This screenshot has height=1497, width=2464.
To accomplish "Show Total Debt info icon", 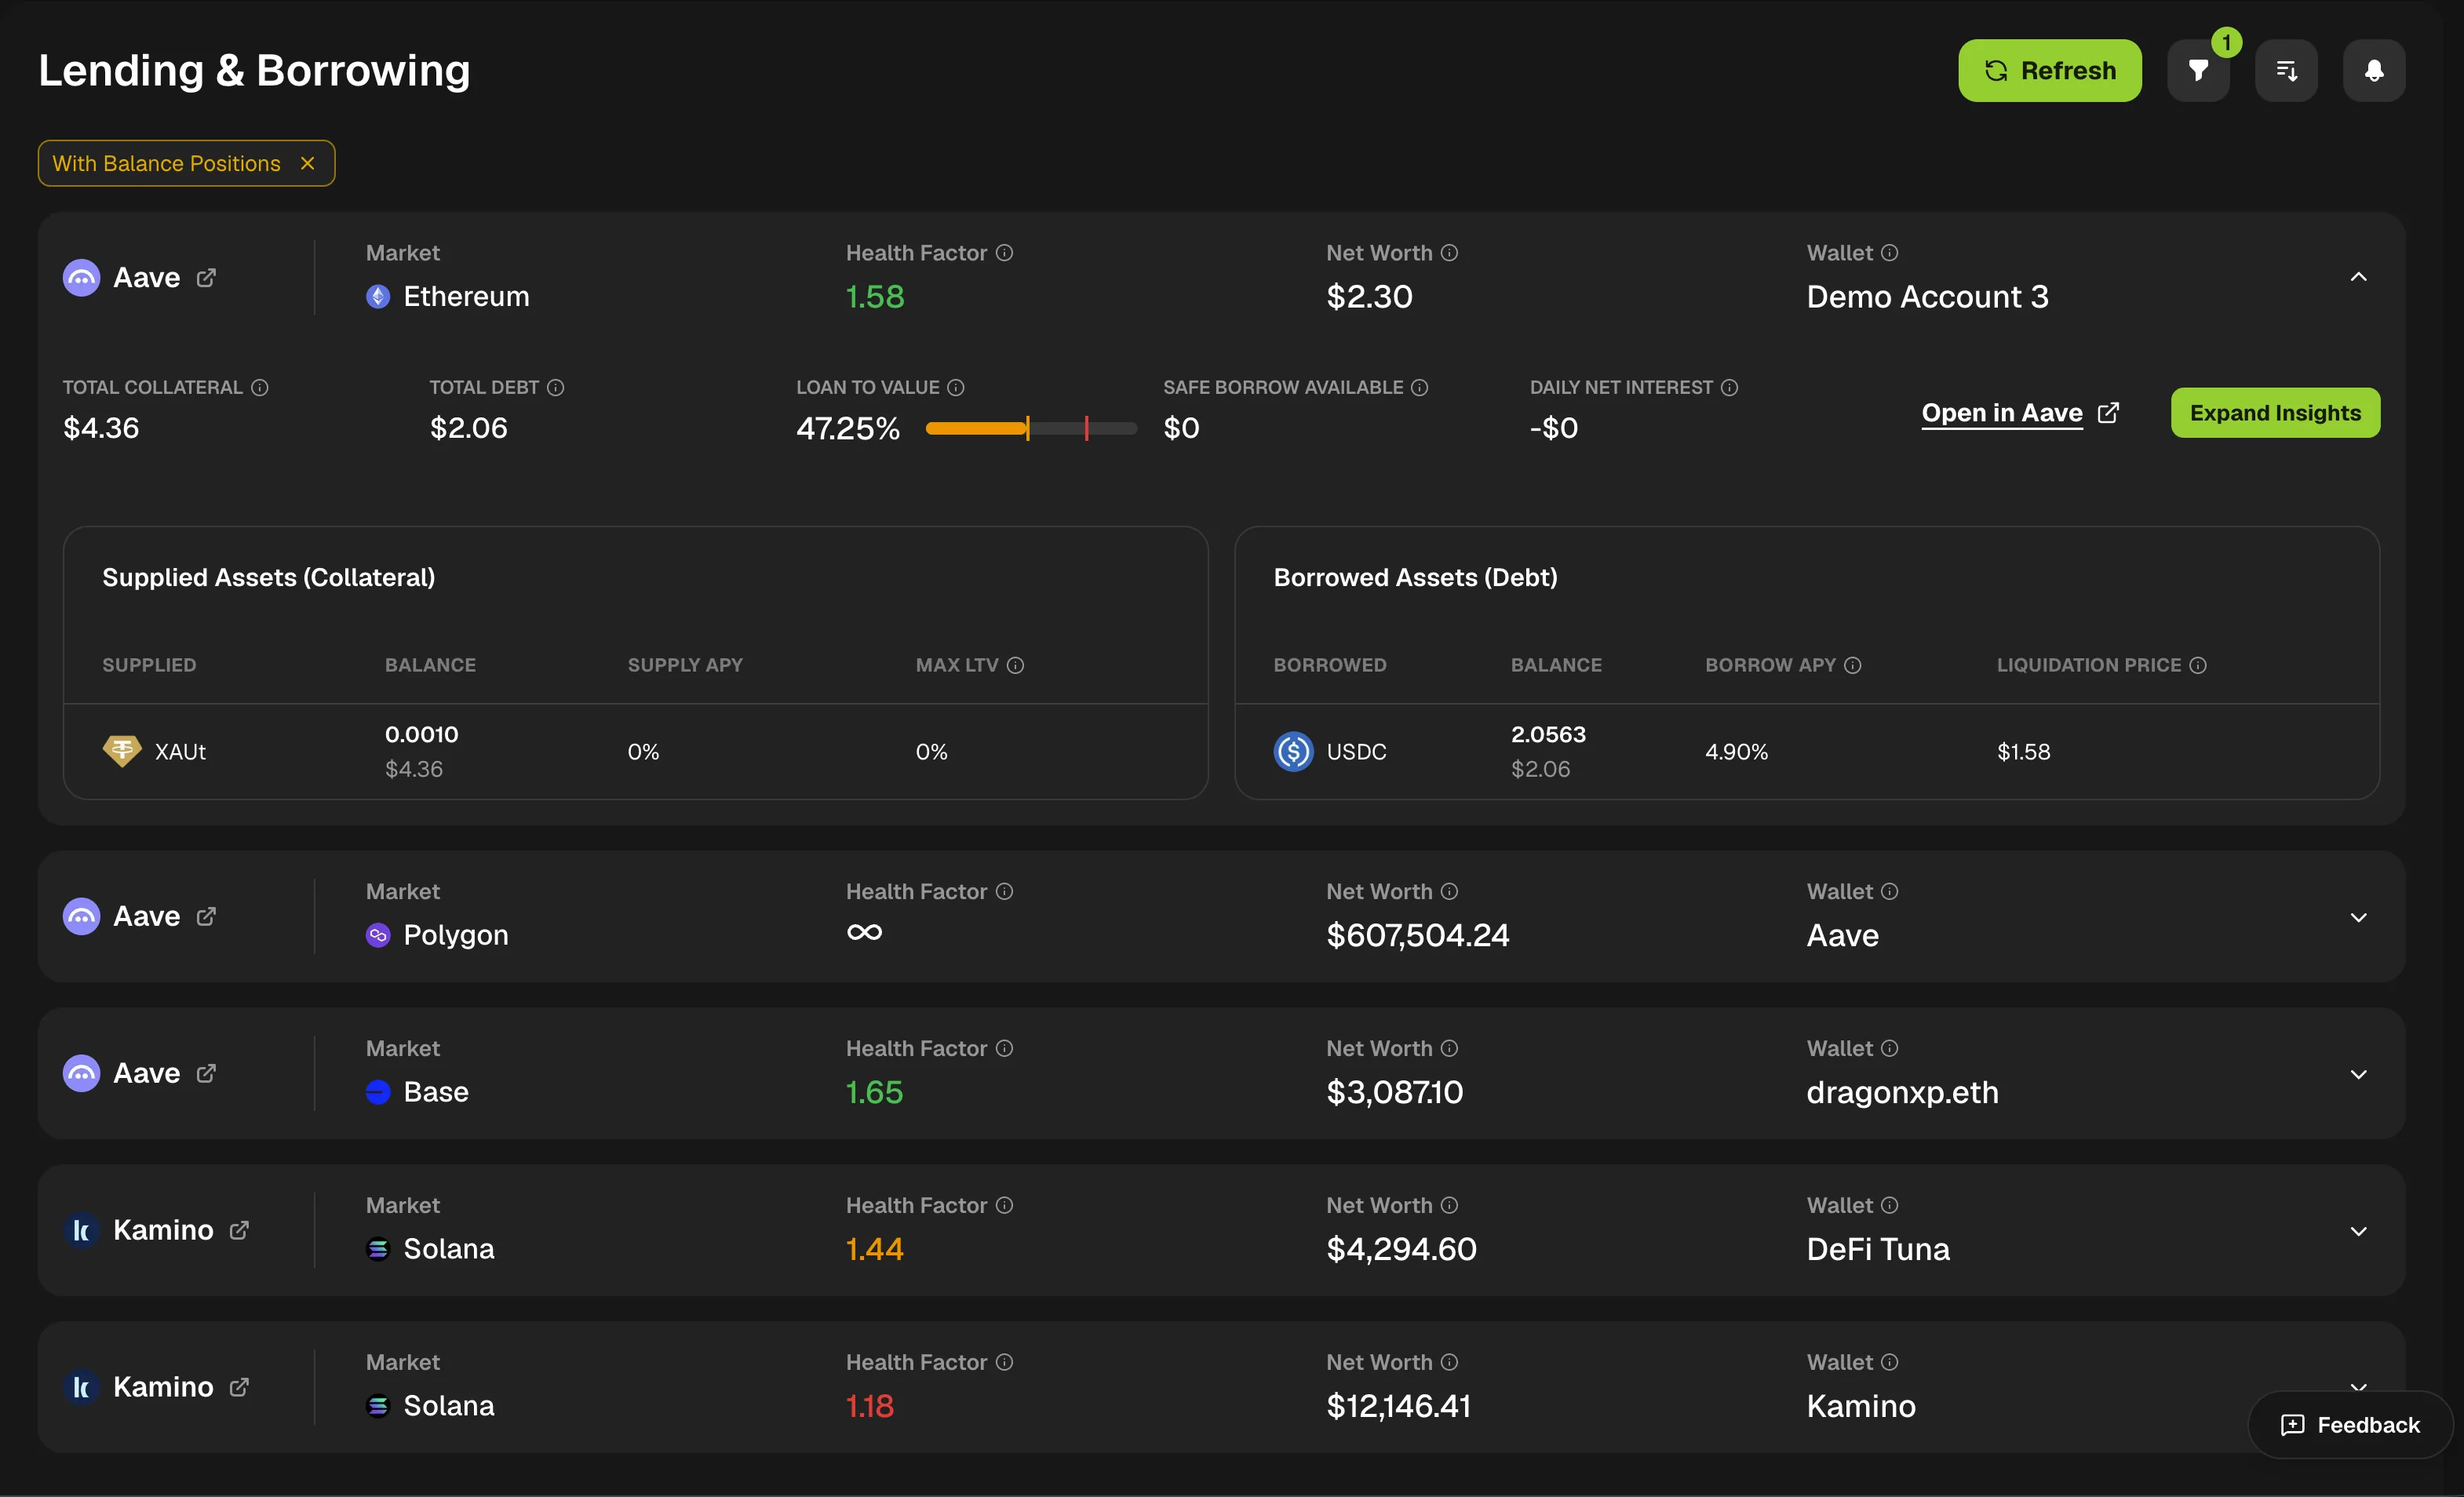I will 556,387.
